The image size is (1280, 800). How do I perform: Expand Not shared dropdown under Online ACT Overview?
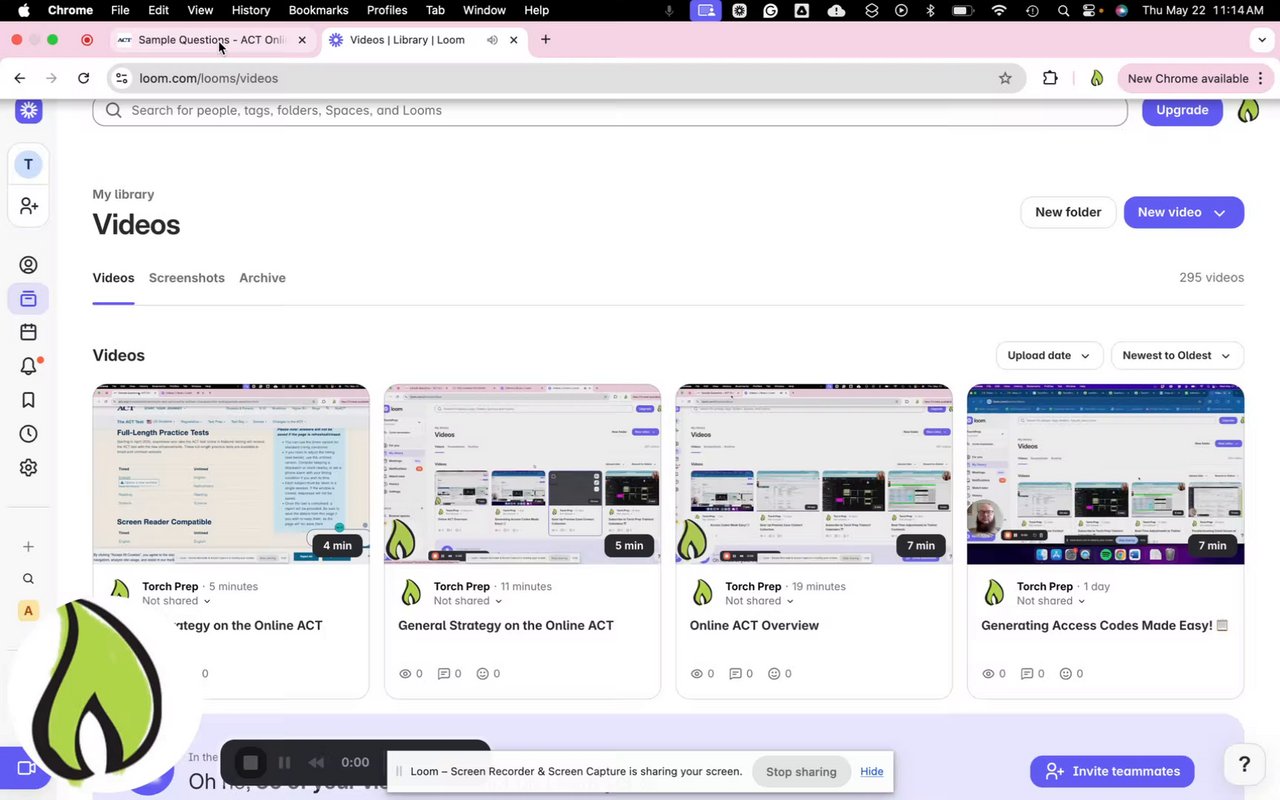[x=759, y=601]
